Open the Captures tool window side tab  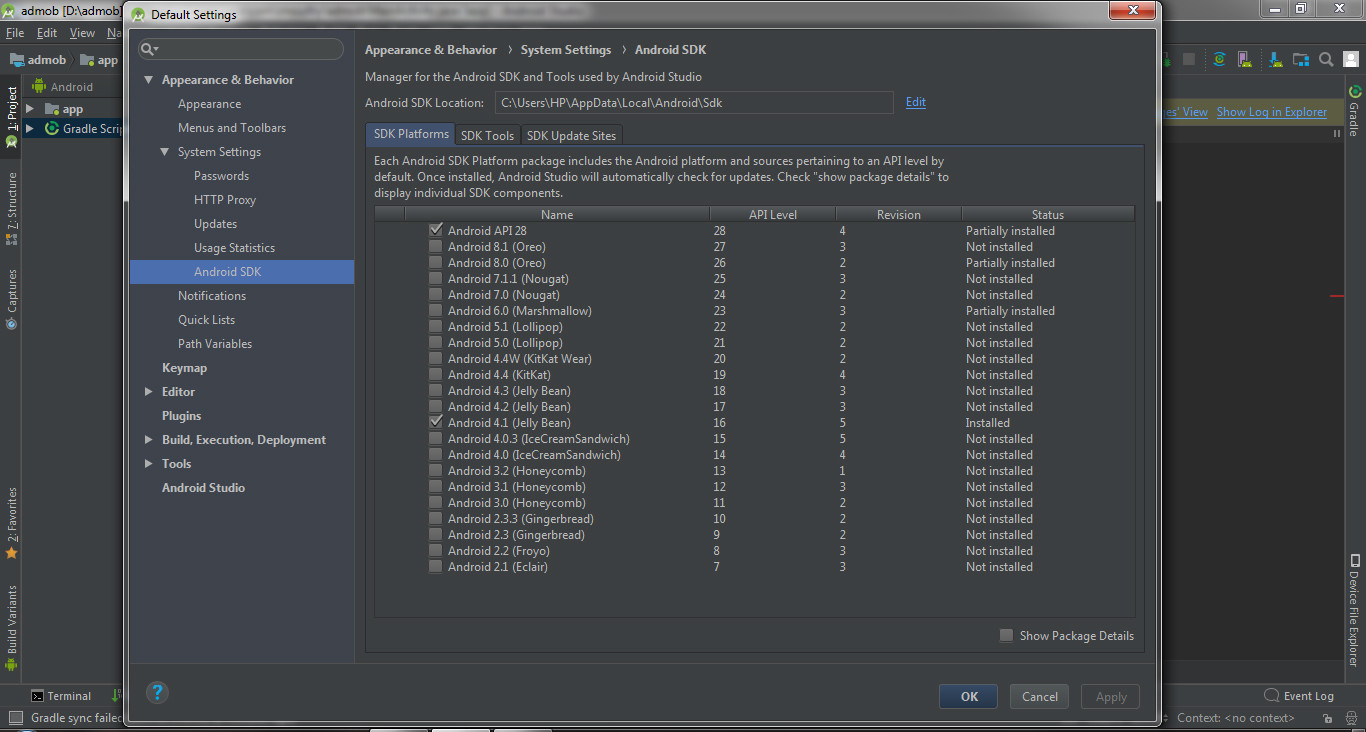pos(12,298)
